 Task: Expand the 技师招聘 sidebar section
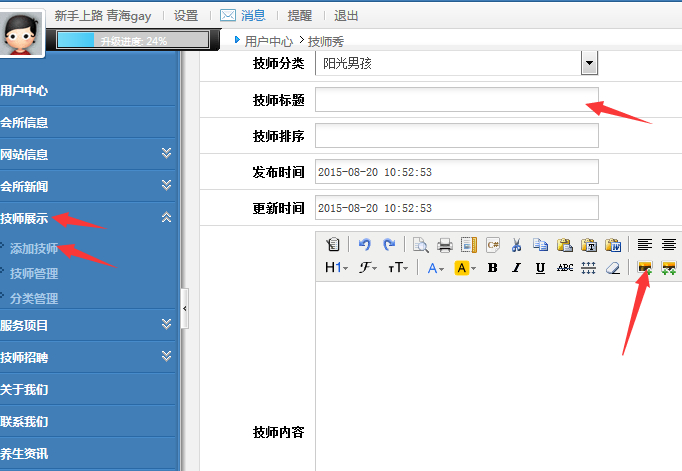(166, 356)
